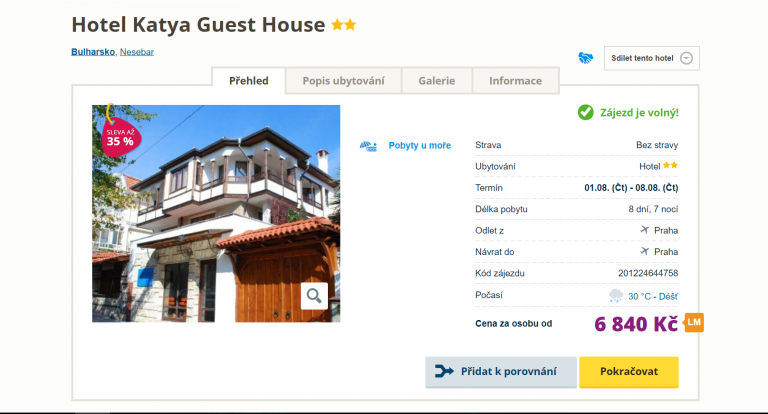Open the Bulharsko country link

[x=93, y=52]
